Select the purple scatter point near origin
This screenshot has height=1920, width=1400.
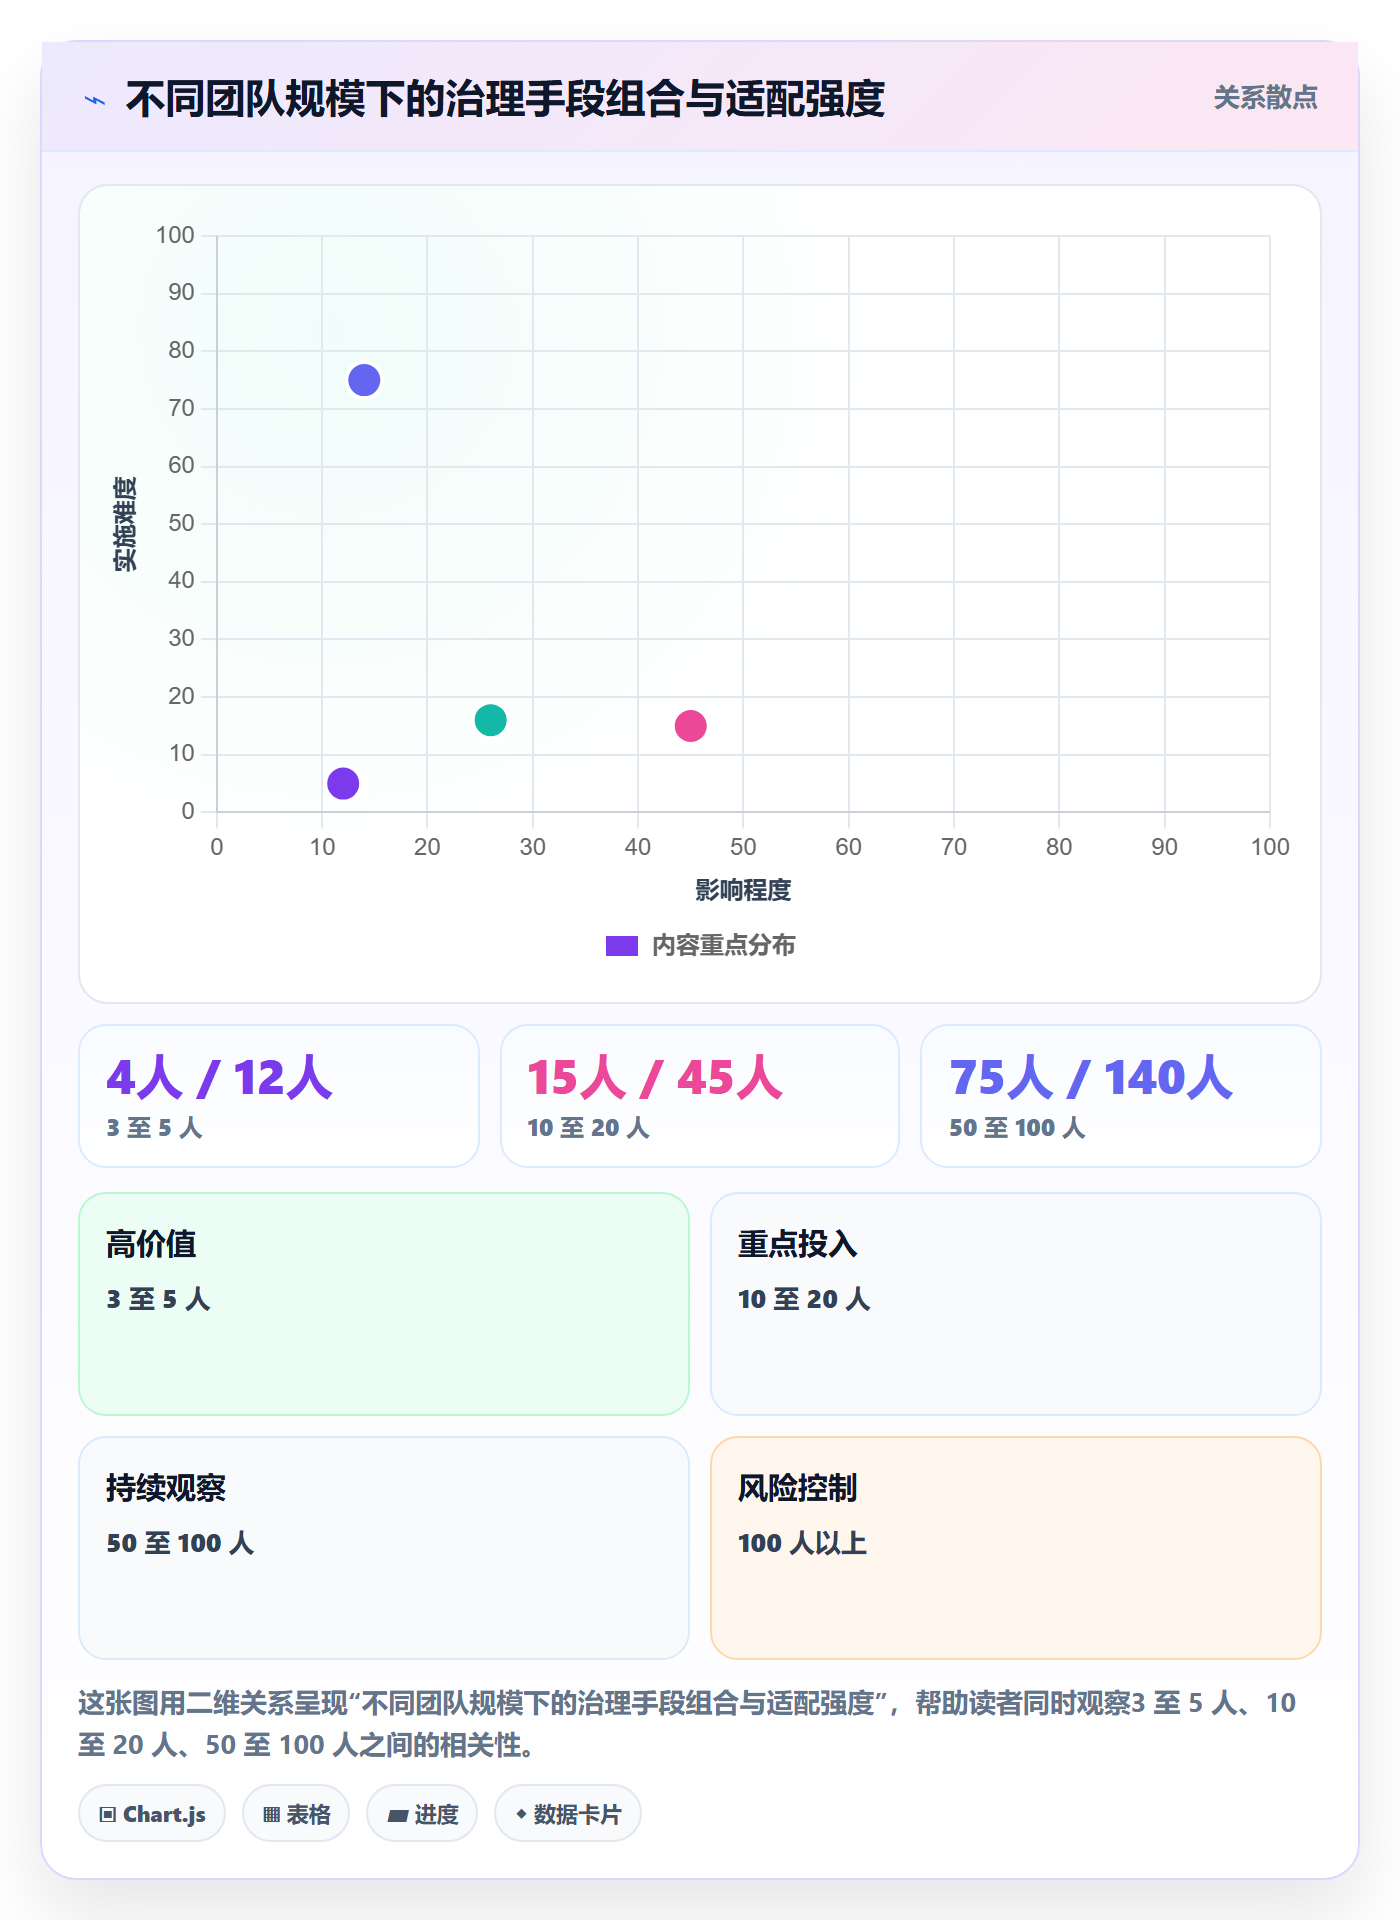coord(343,783)
